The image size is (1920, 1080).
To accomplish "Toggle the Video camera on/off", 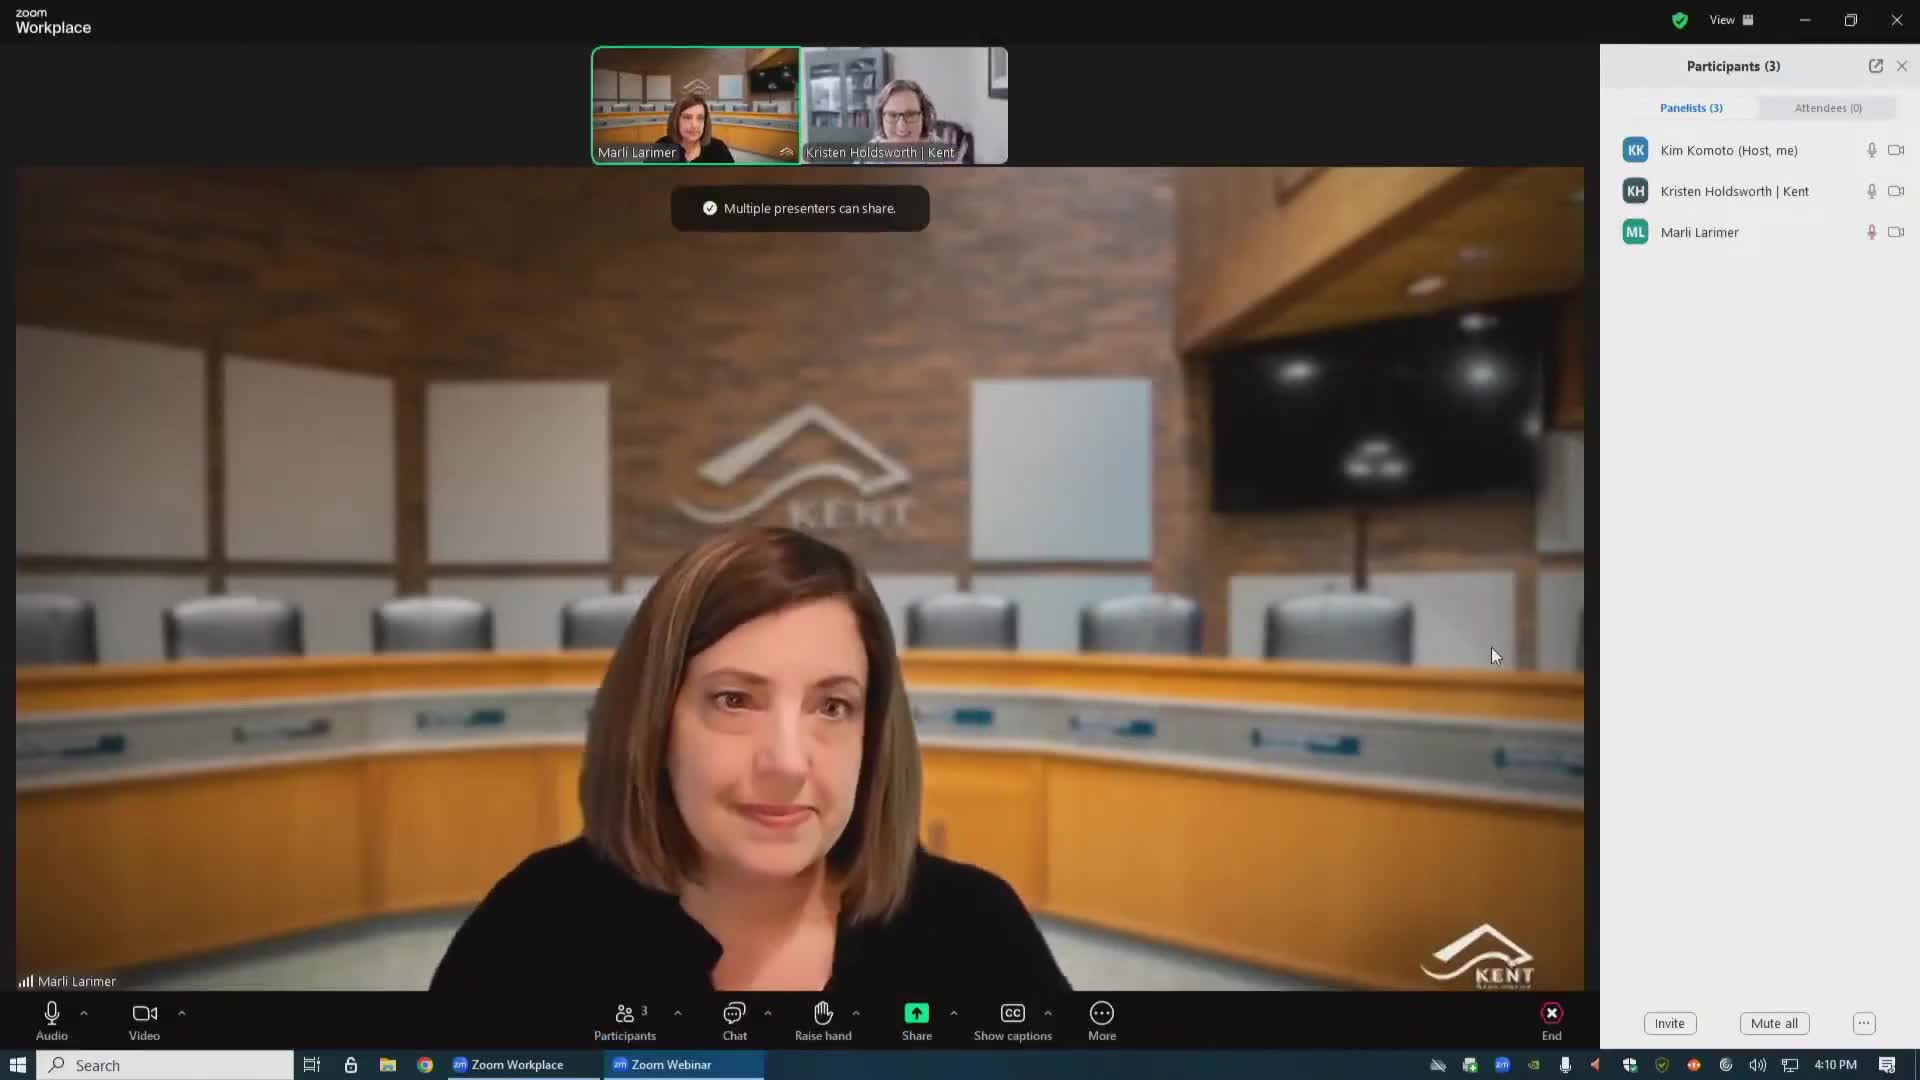I will tap(144, 1013).
